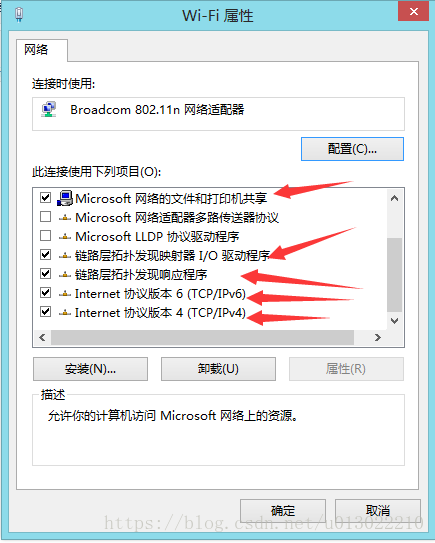Screen dimensions: 435x543
Task: Confirm with the 确定 button
Action: tap(283, 511)
